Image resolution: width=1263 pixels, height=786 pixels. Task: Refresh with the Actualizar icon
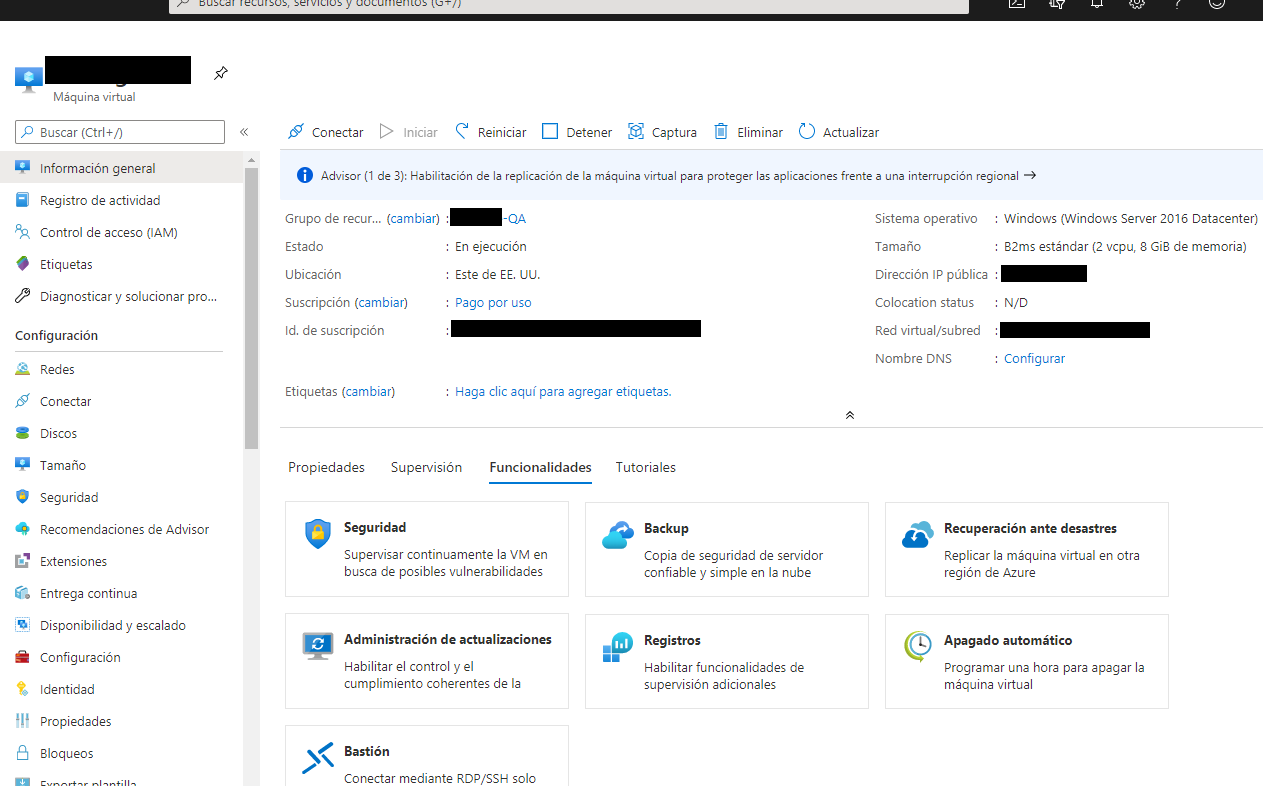806,131
